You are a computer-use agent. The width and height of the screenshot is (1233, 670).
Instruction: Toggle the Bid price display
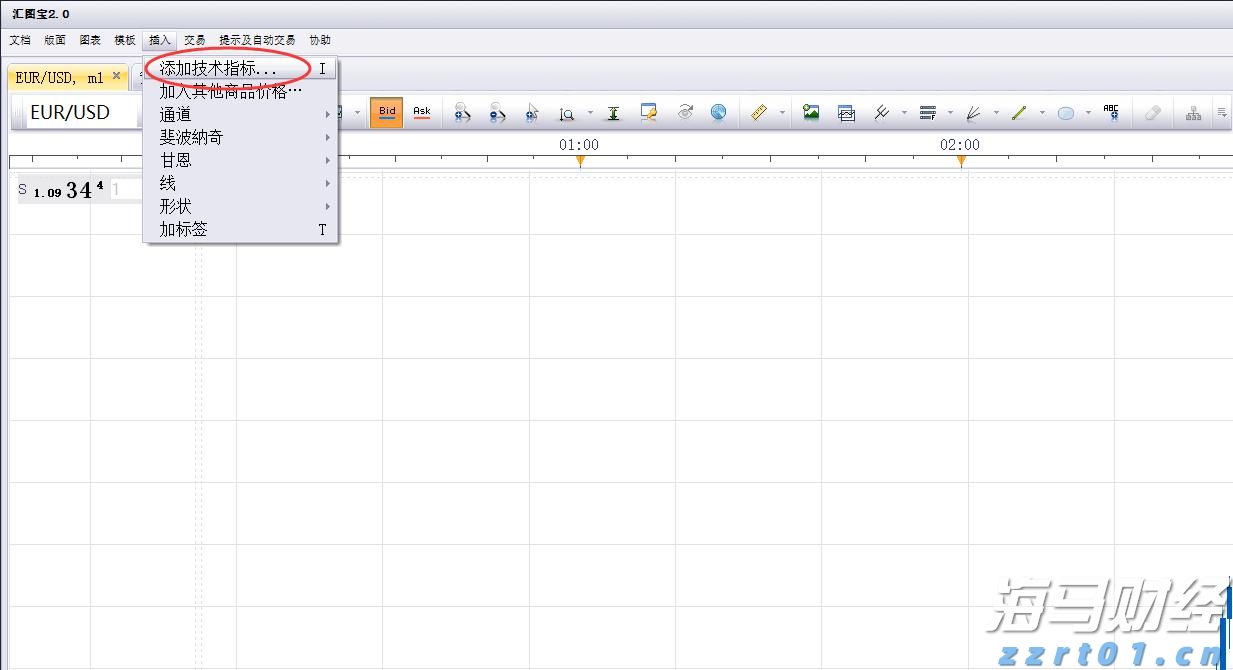click(x=387, y=112)
